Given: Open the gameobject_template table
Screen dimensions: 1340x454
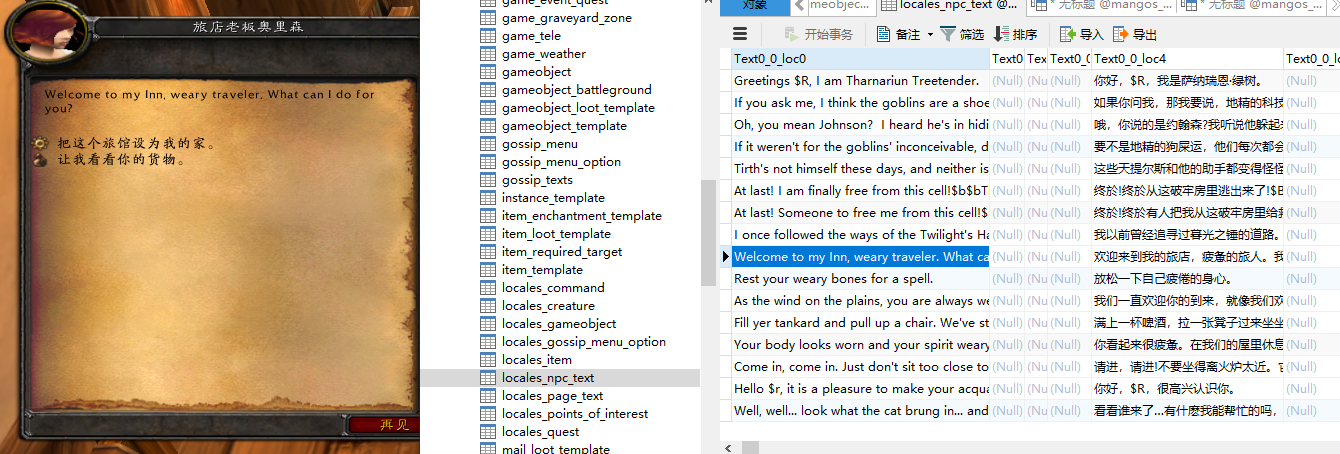Looking at the screenshot, I should tap(564, 126).
